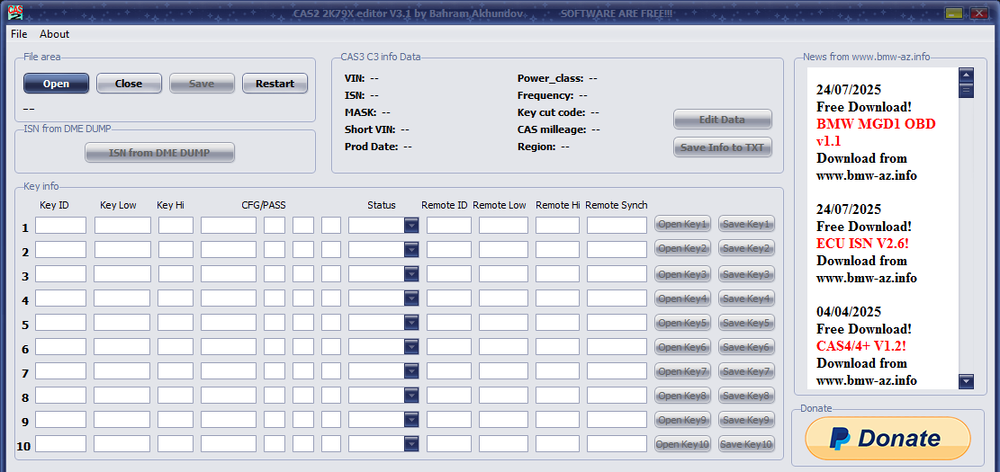This screenshot has width=1000, height=472.
Task: Click the CFG/PASS column header
Action: click(x=263, y=205)
